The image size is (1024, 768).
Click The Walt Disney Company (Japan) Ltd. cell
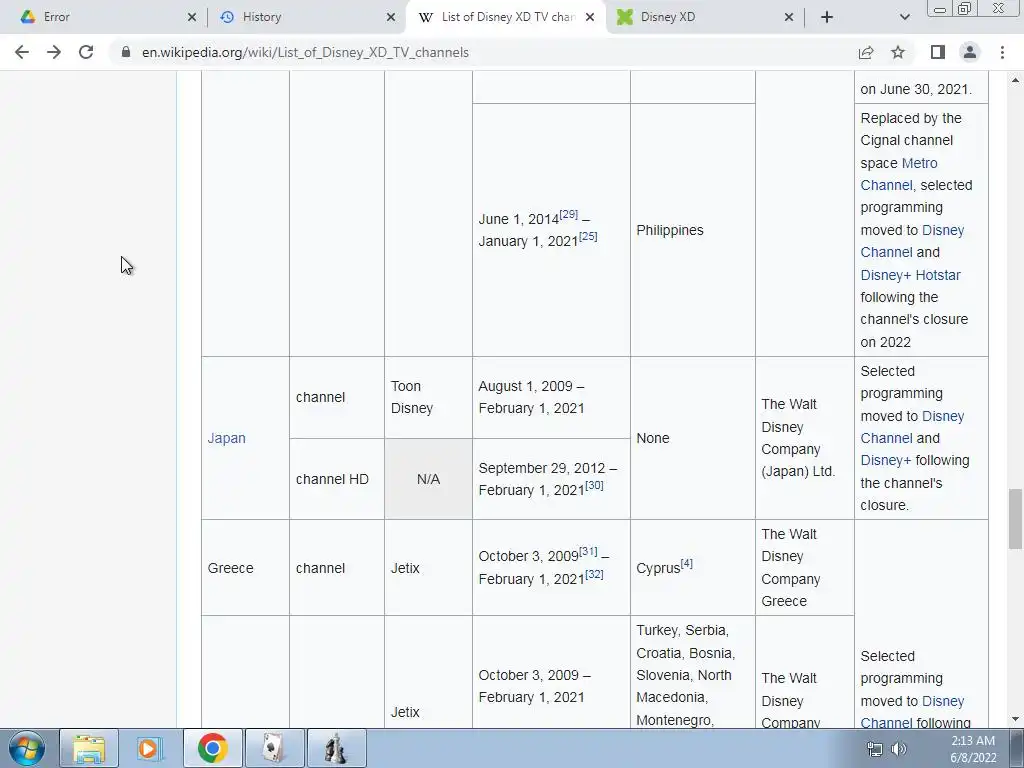point(805,438)
